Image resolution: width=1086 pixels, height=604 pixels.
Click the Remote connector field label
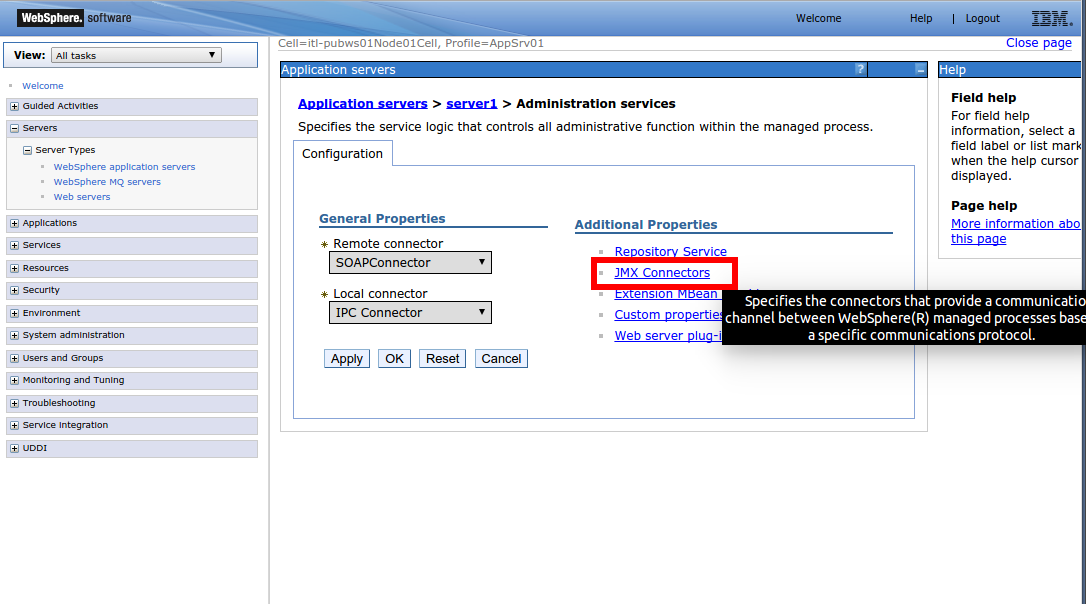pyautogui.click(x=388, y=244)
